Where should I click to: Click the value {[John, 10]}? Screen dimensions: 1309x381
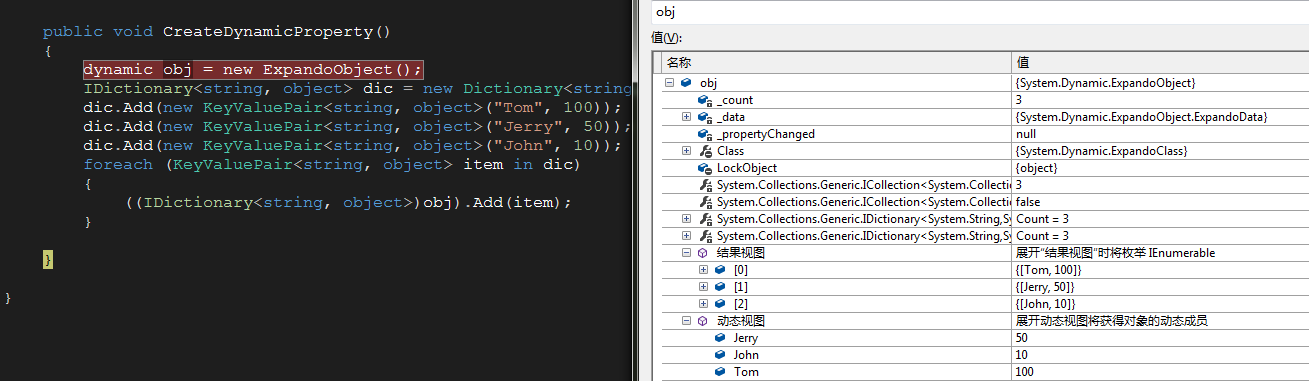1046,304
